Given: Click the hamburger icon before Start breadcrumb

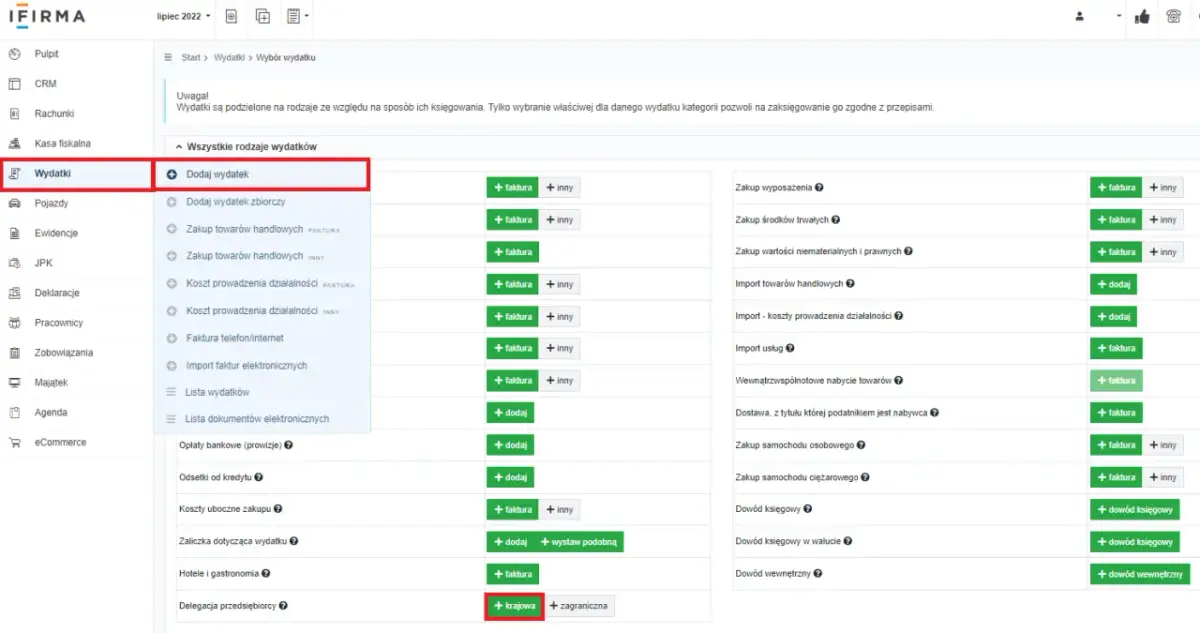Looking at the screenshot, I should pos(168,58).
